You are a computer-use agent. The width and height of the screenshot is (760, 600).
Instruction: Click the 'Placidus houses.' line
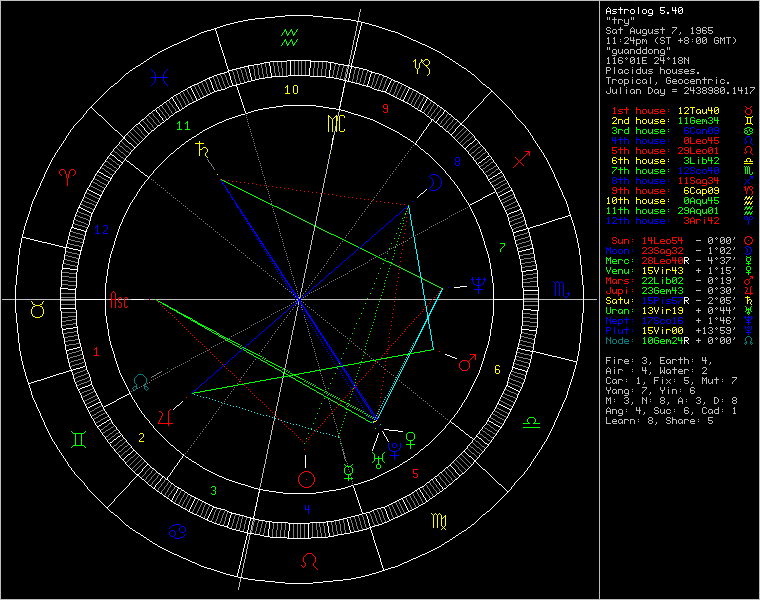point(653,71)
